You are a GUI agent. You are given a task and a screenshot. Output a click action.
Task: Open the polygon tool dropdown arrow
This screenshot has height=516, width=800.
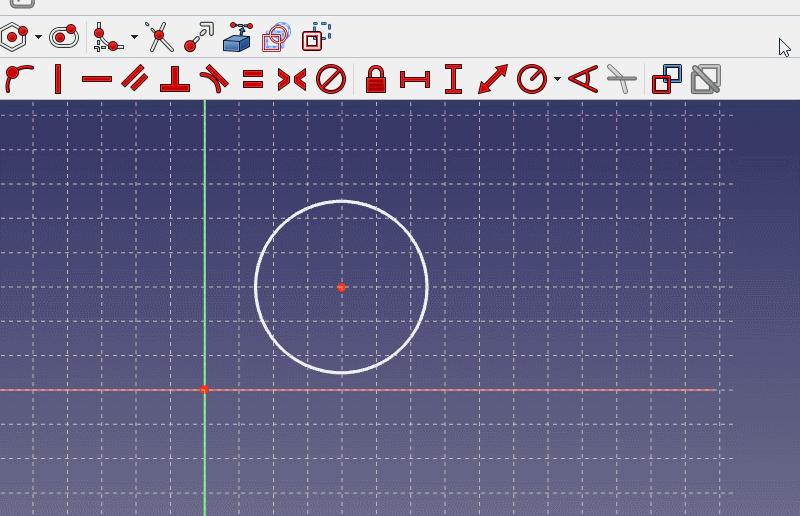click(38, 38)
